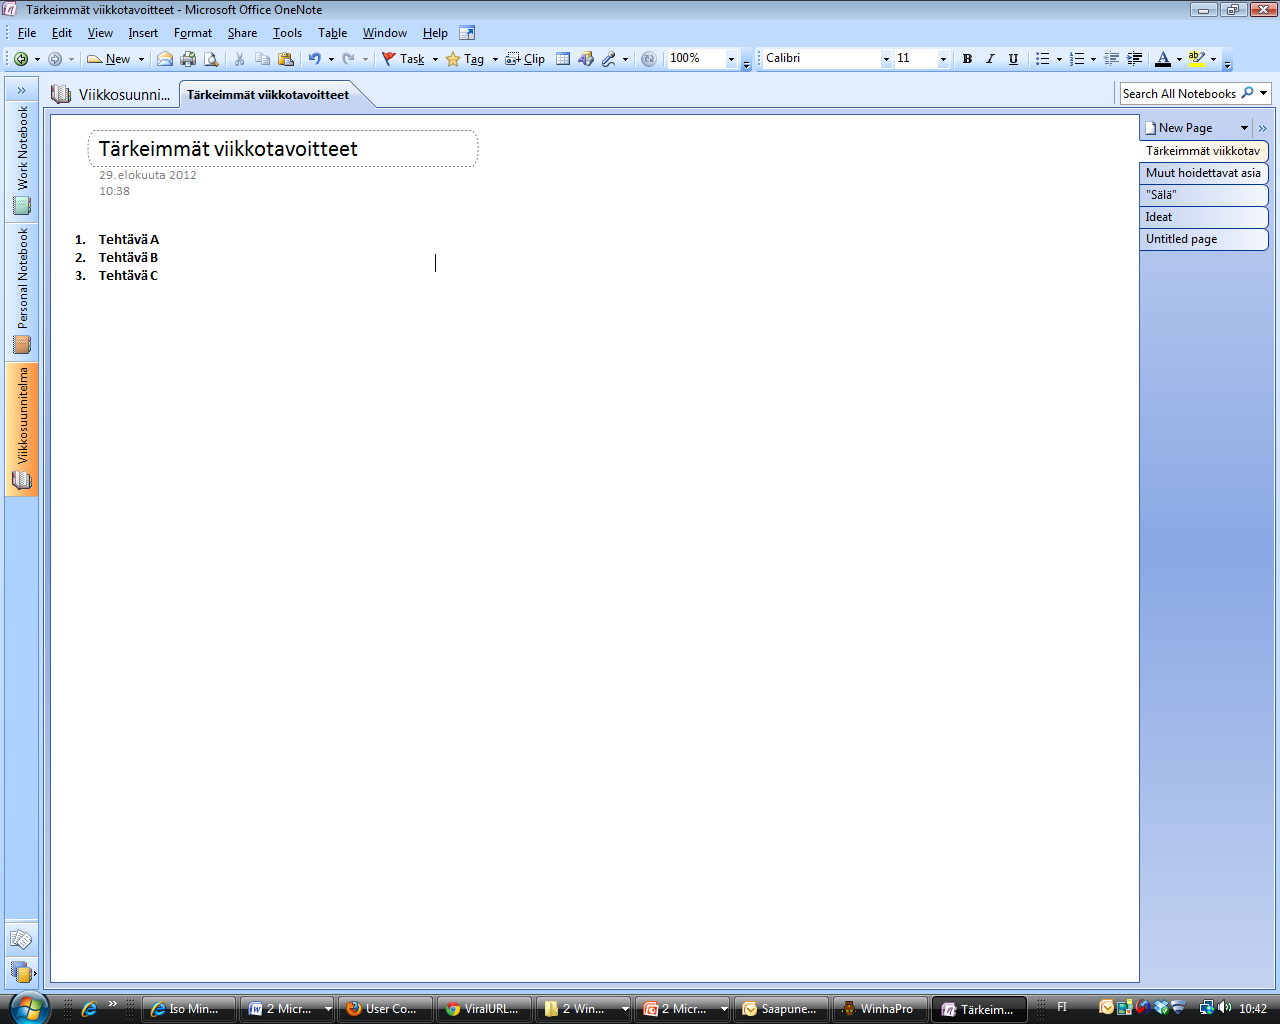Click the round sync notebook toolbar icon
Screen dimensions: 1280x1024
pos(649,59)
